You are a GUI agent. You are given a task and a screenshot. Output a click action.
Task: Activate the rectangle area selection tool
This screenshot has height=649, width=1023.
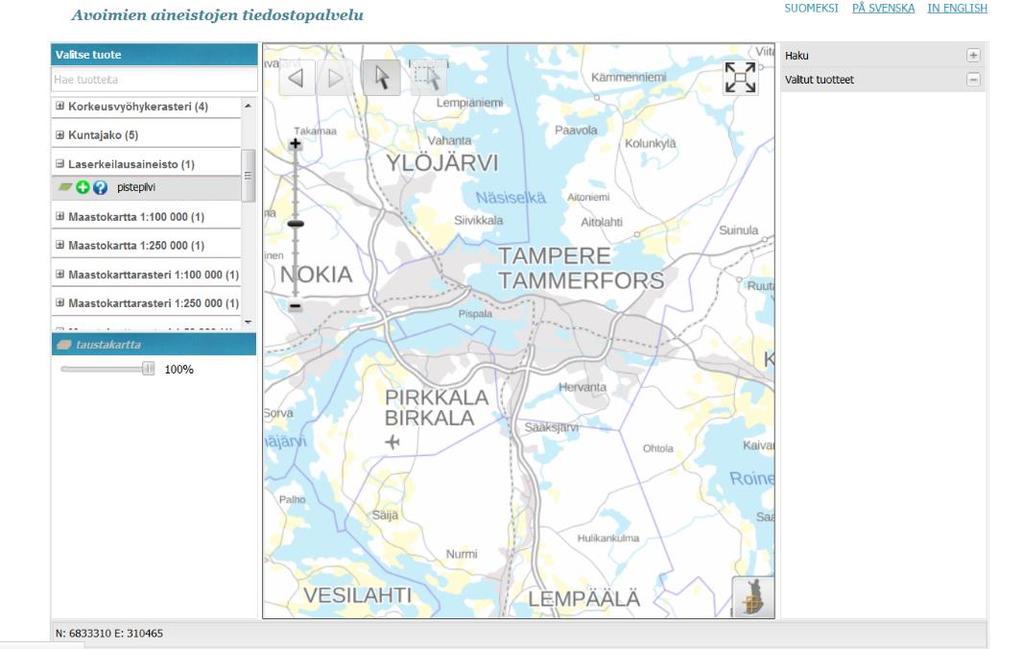tap(428, 78)
